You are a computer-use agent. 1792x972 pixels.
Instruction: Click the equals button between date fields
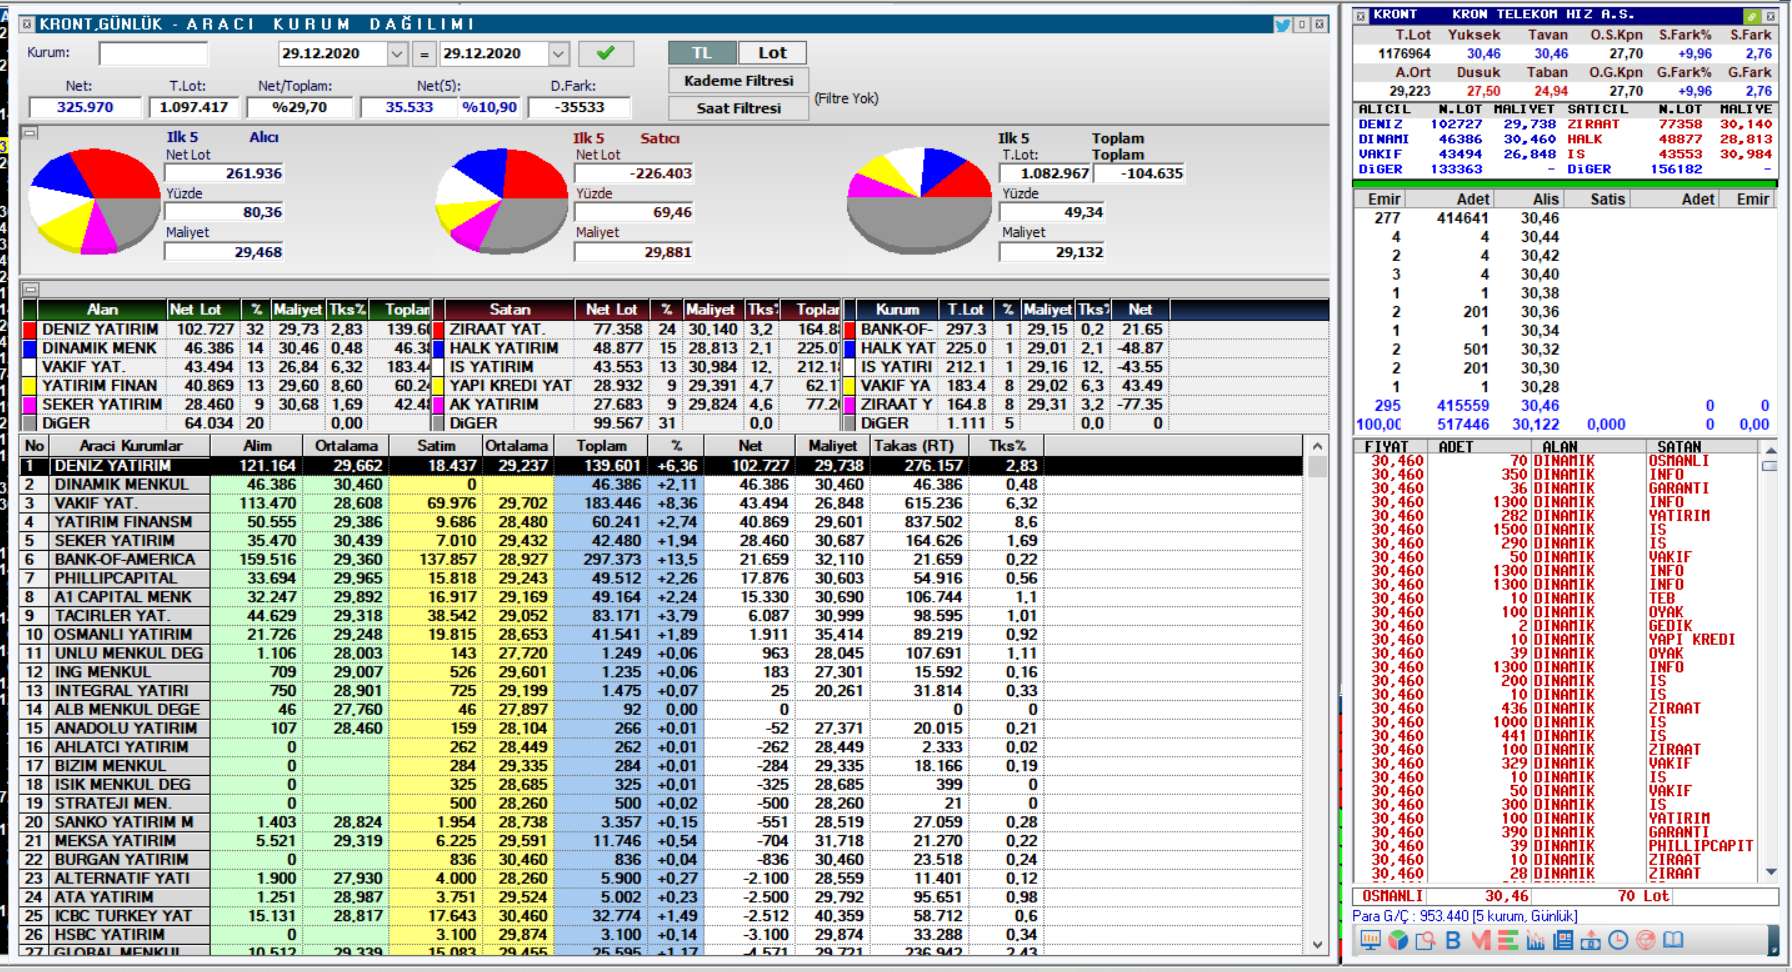[424, 54]
